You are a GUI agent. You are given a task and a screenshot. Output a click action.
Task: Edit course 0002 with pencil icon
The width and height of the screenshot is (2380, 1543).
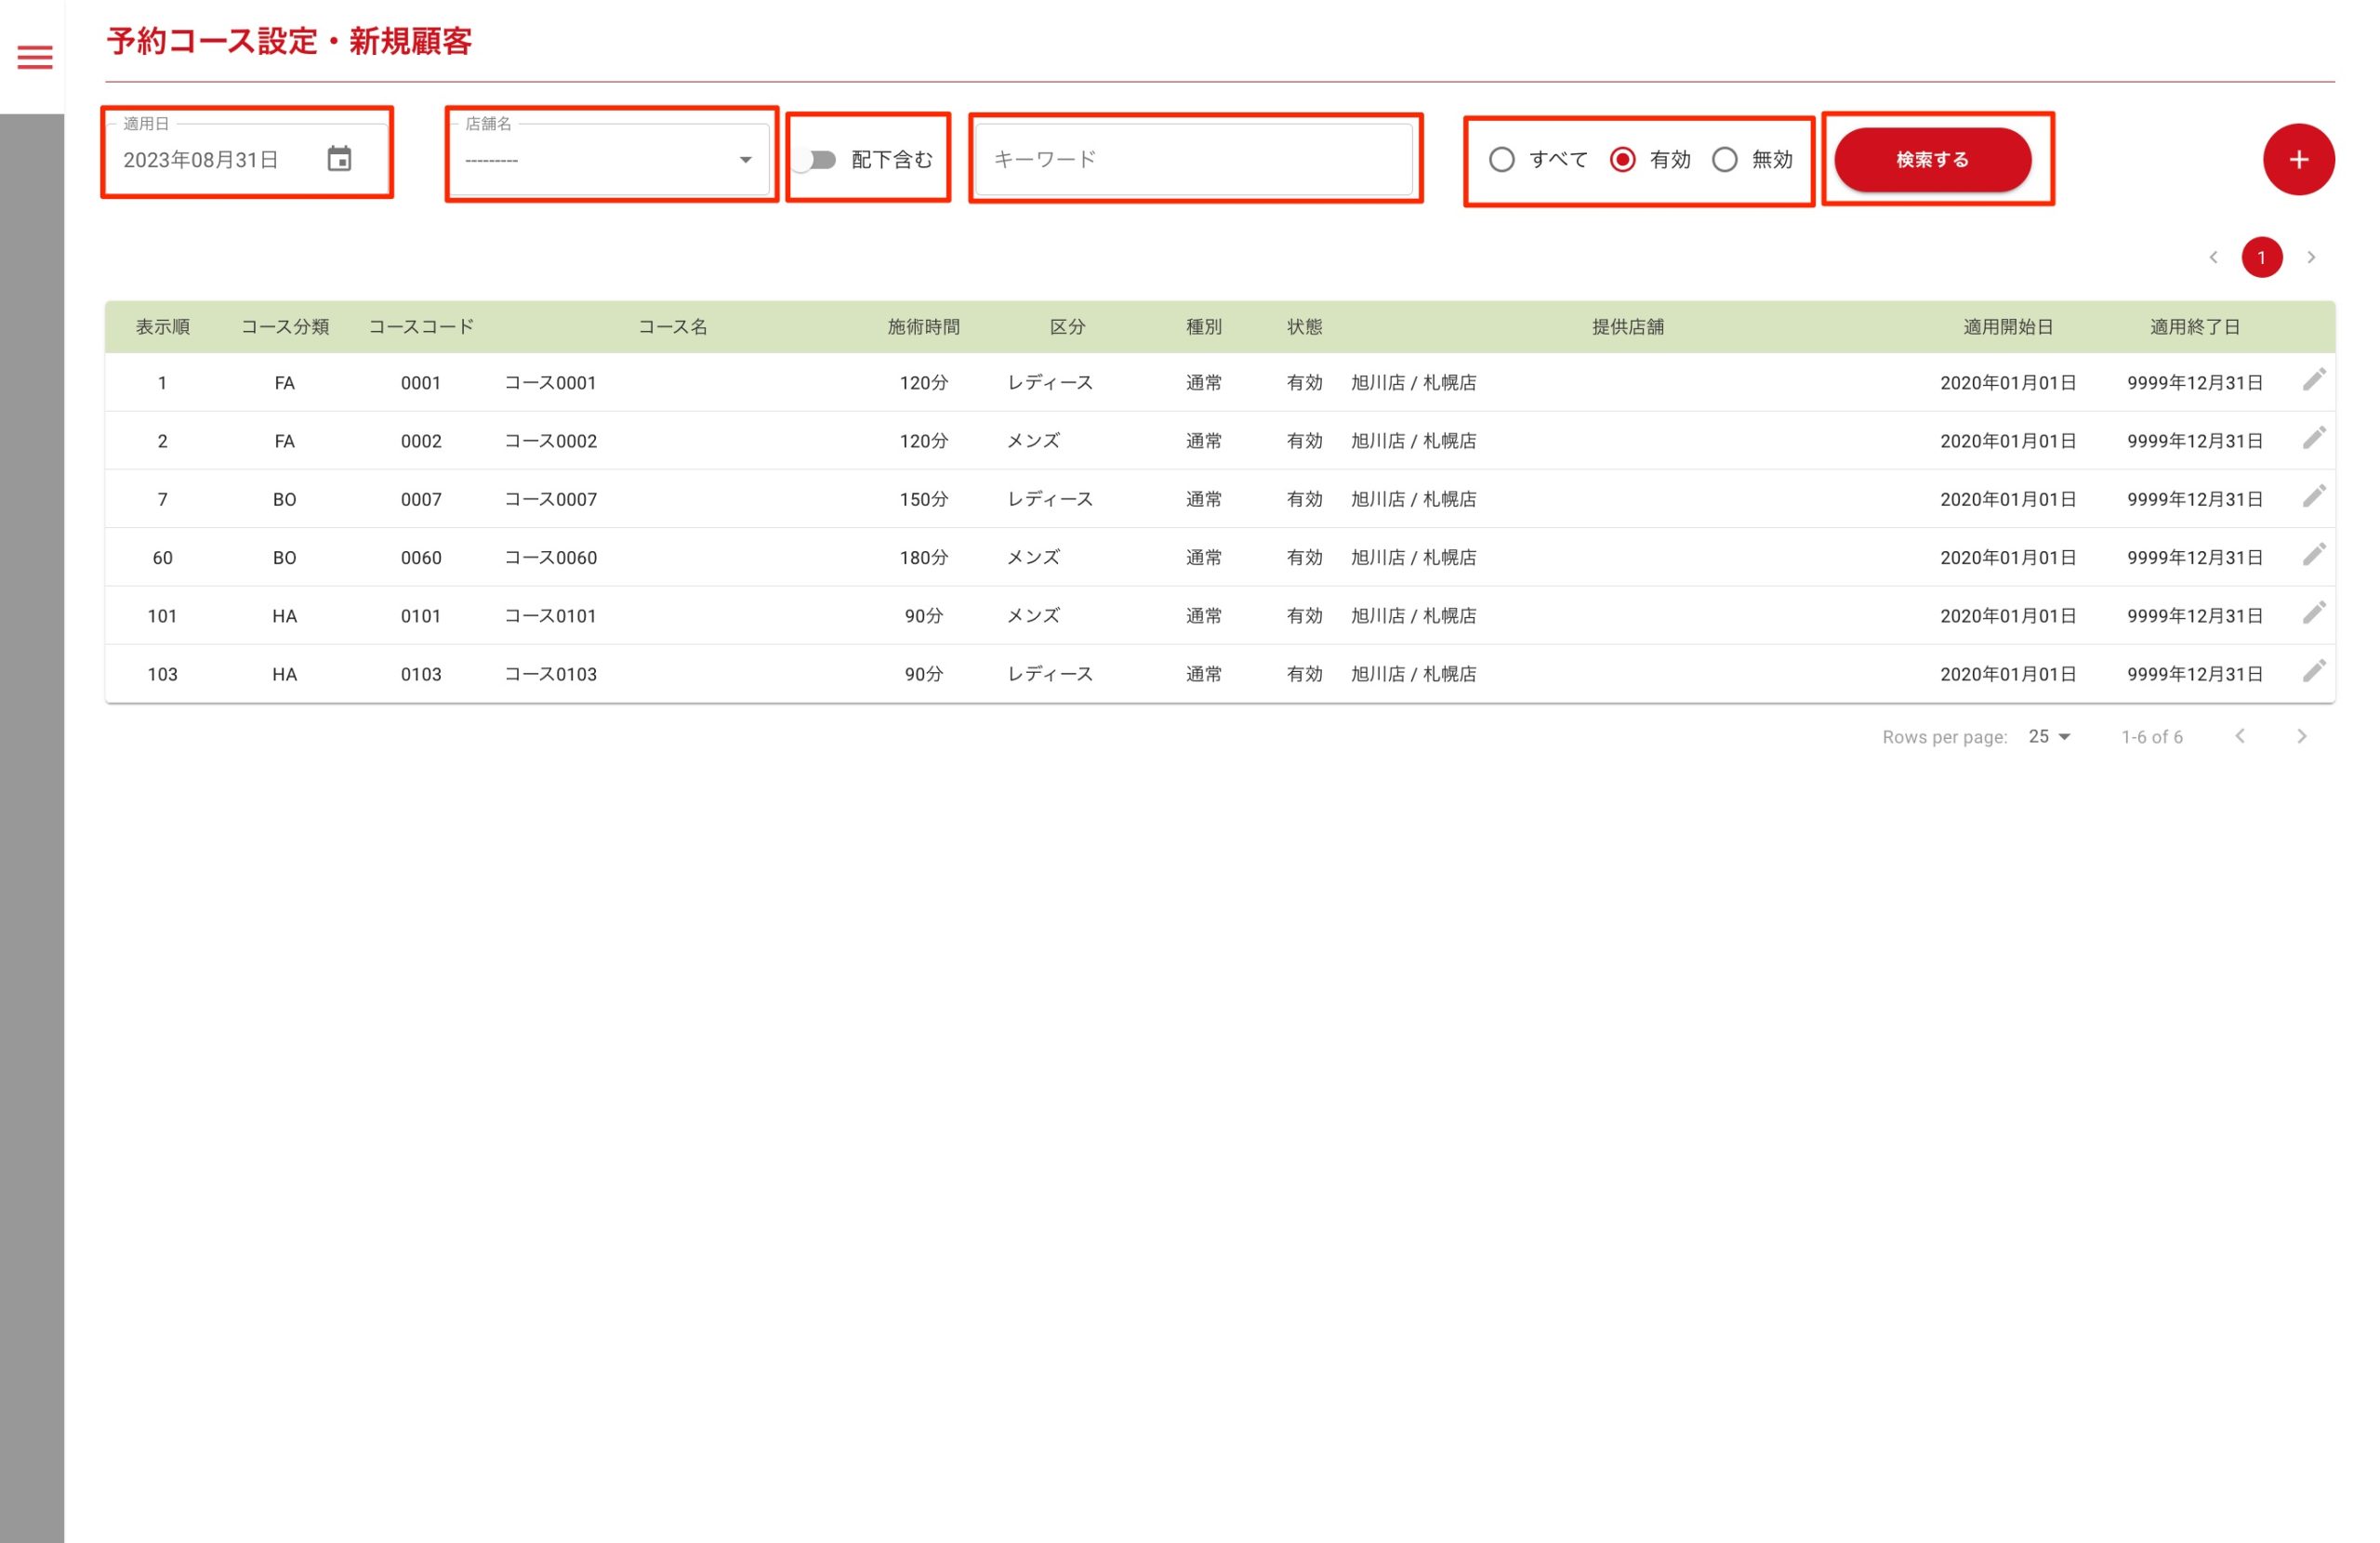pos(2313,438)
